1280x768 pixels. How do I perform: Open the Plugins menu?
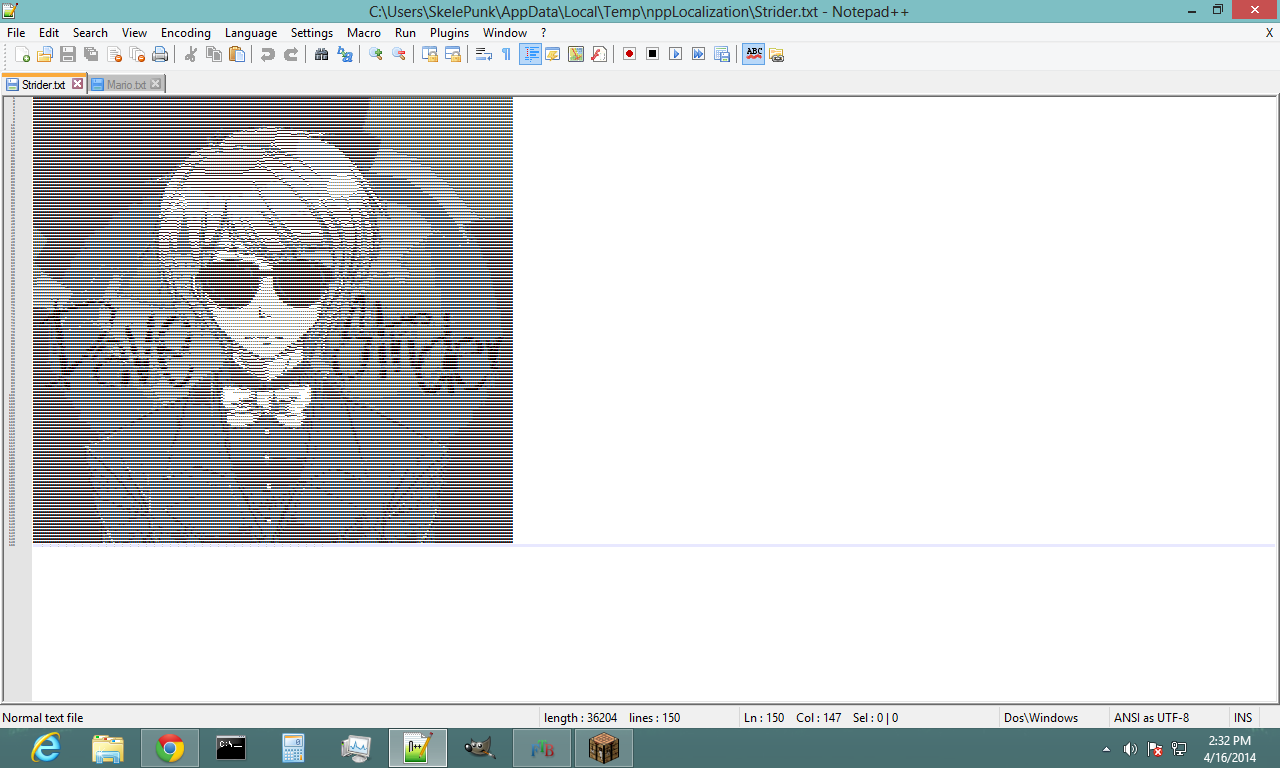(x=449, y=33)
